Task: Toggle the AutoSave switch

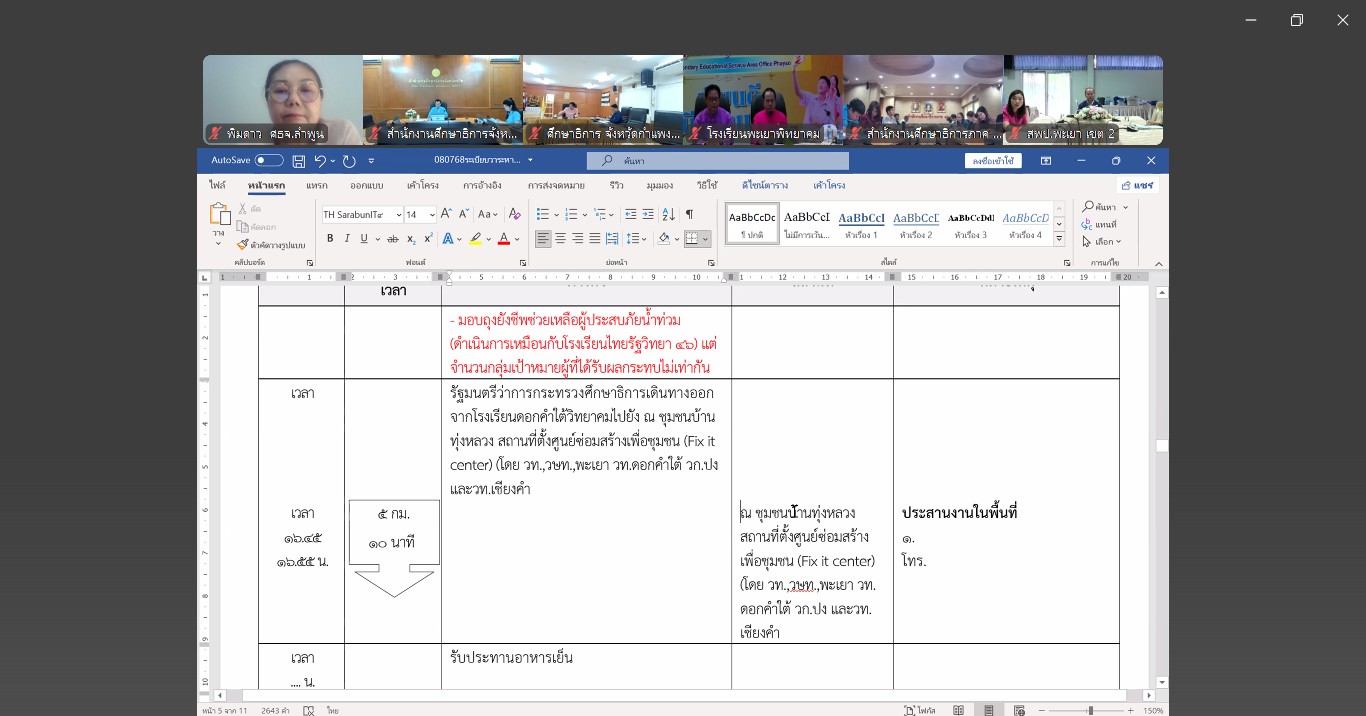Action: point(268,160)
